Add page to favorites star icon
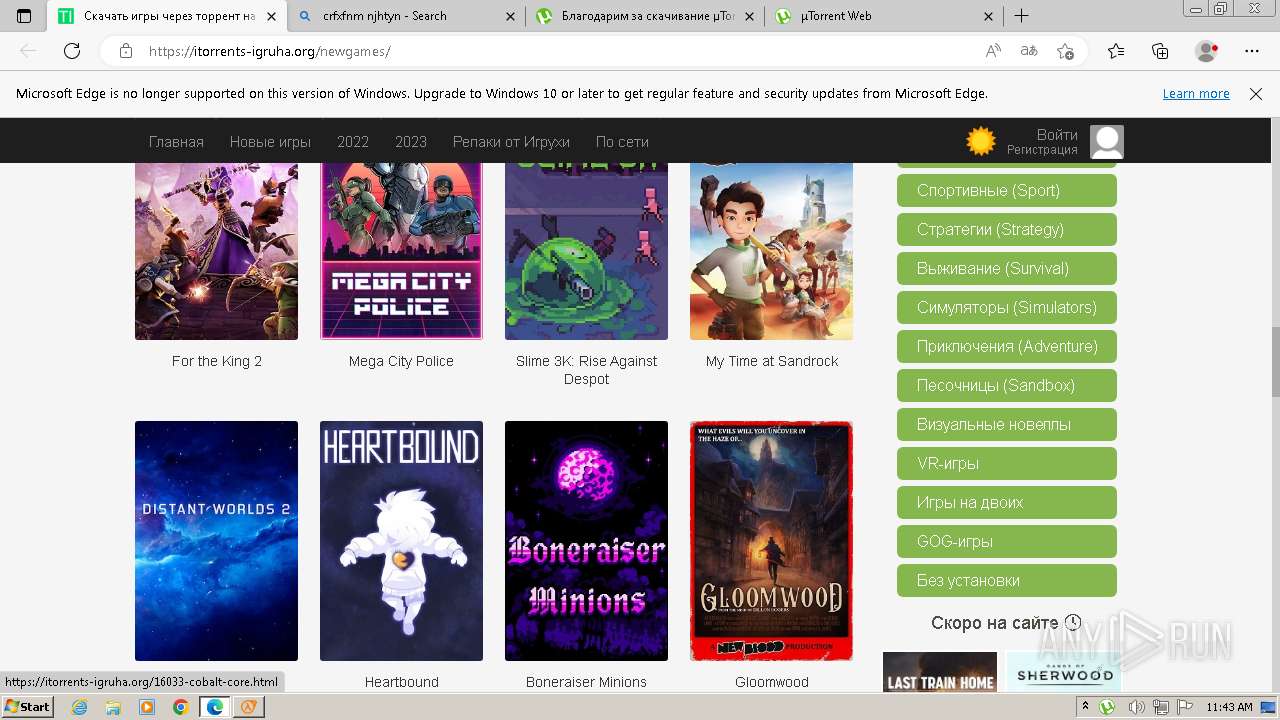The height and width of the screenshot is (720, 1280). click(1065, 51)
